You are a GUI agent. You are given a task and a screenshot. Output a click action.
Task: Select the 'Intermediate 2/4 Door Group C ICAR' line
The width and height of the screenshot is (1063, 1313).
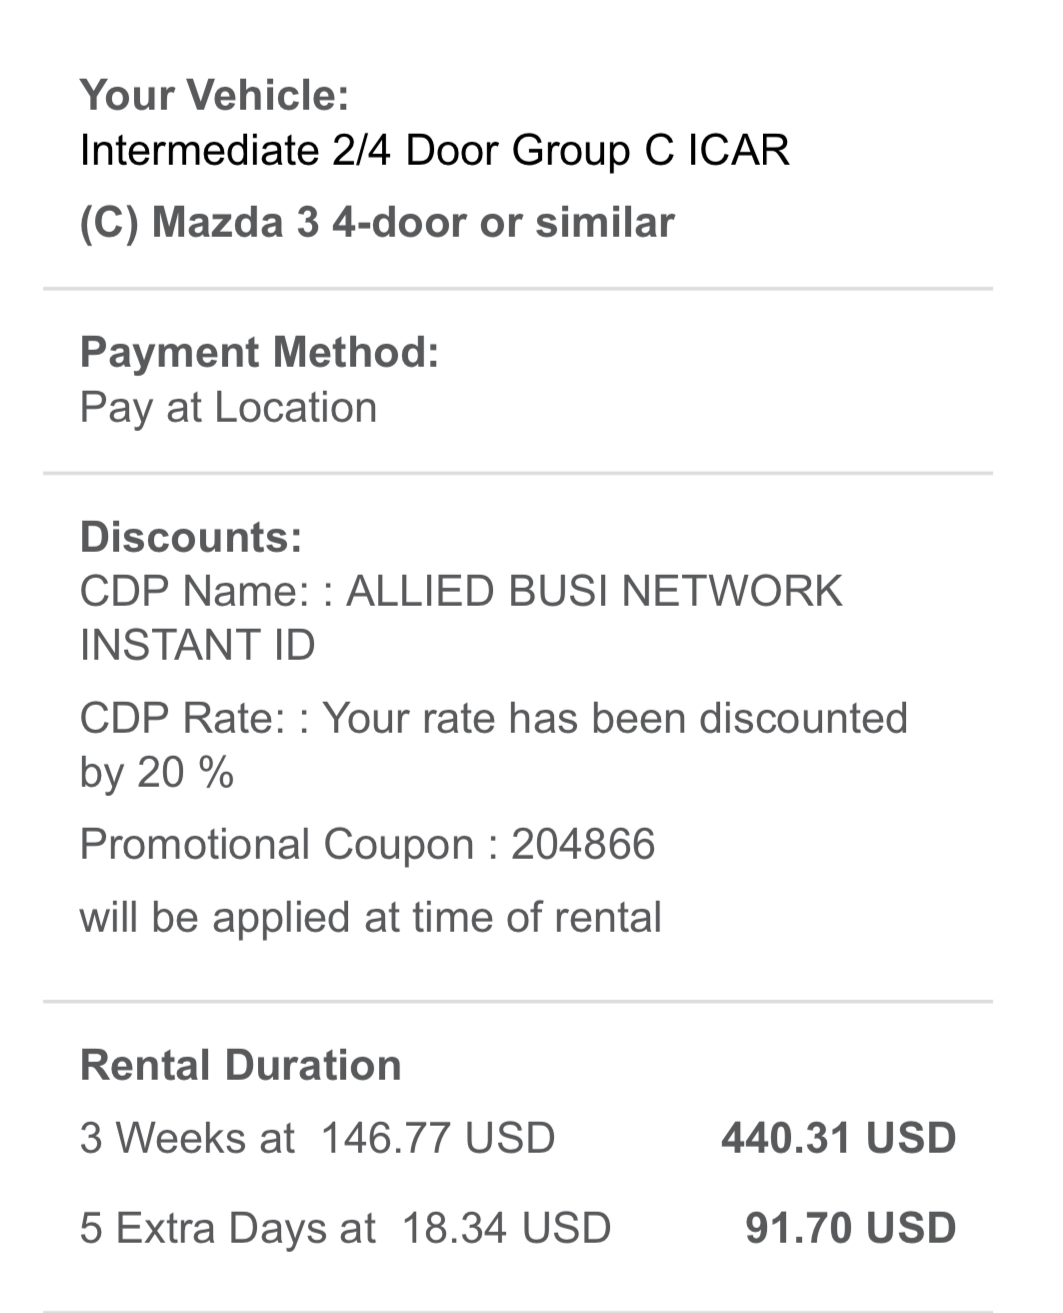[x=434, y=150]
